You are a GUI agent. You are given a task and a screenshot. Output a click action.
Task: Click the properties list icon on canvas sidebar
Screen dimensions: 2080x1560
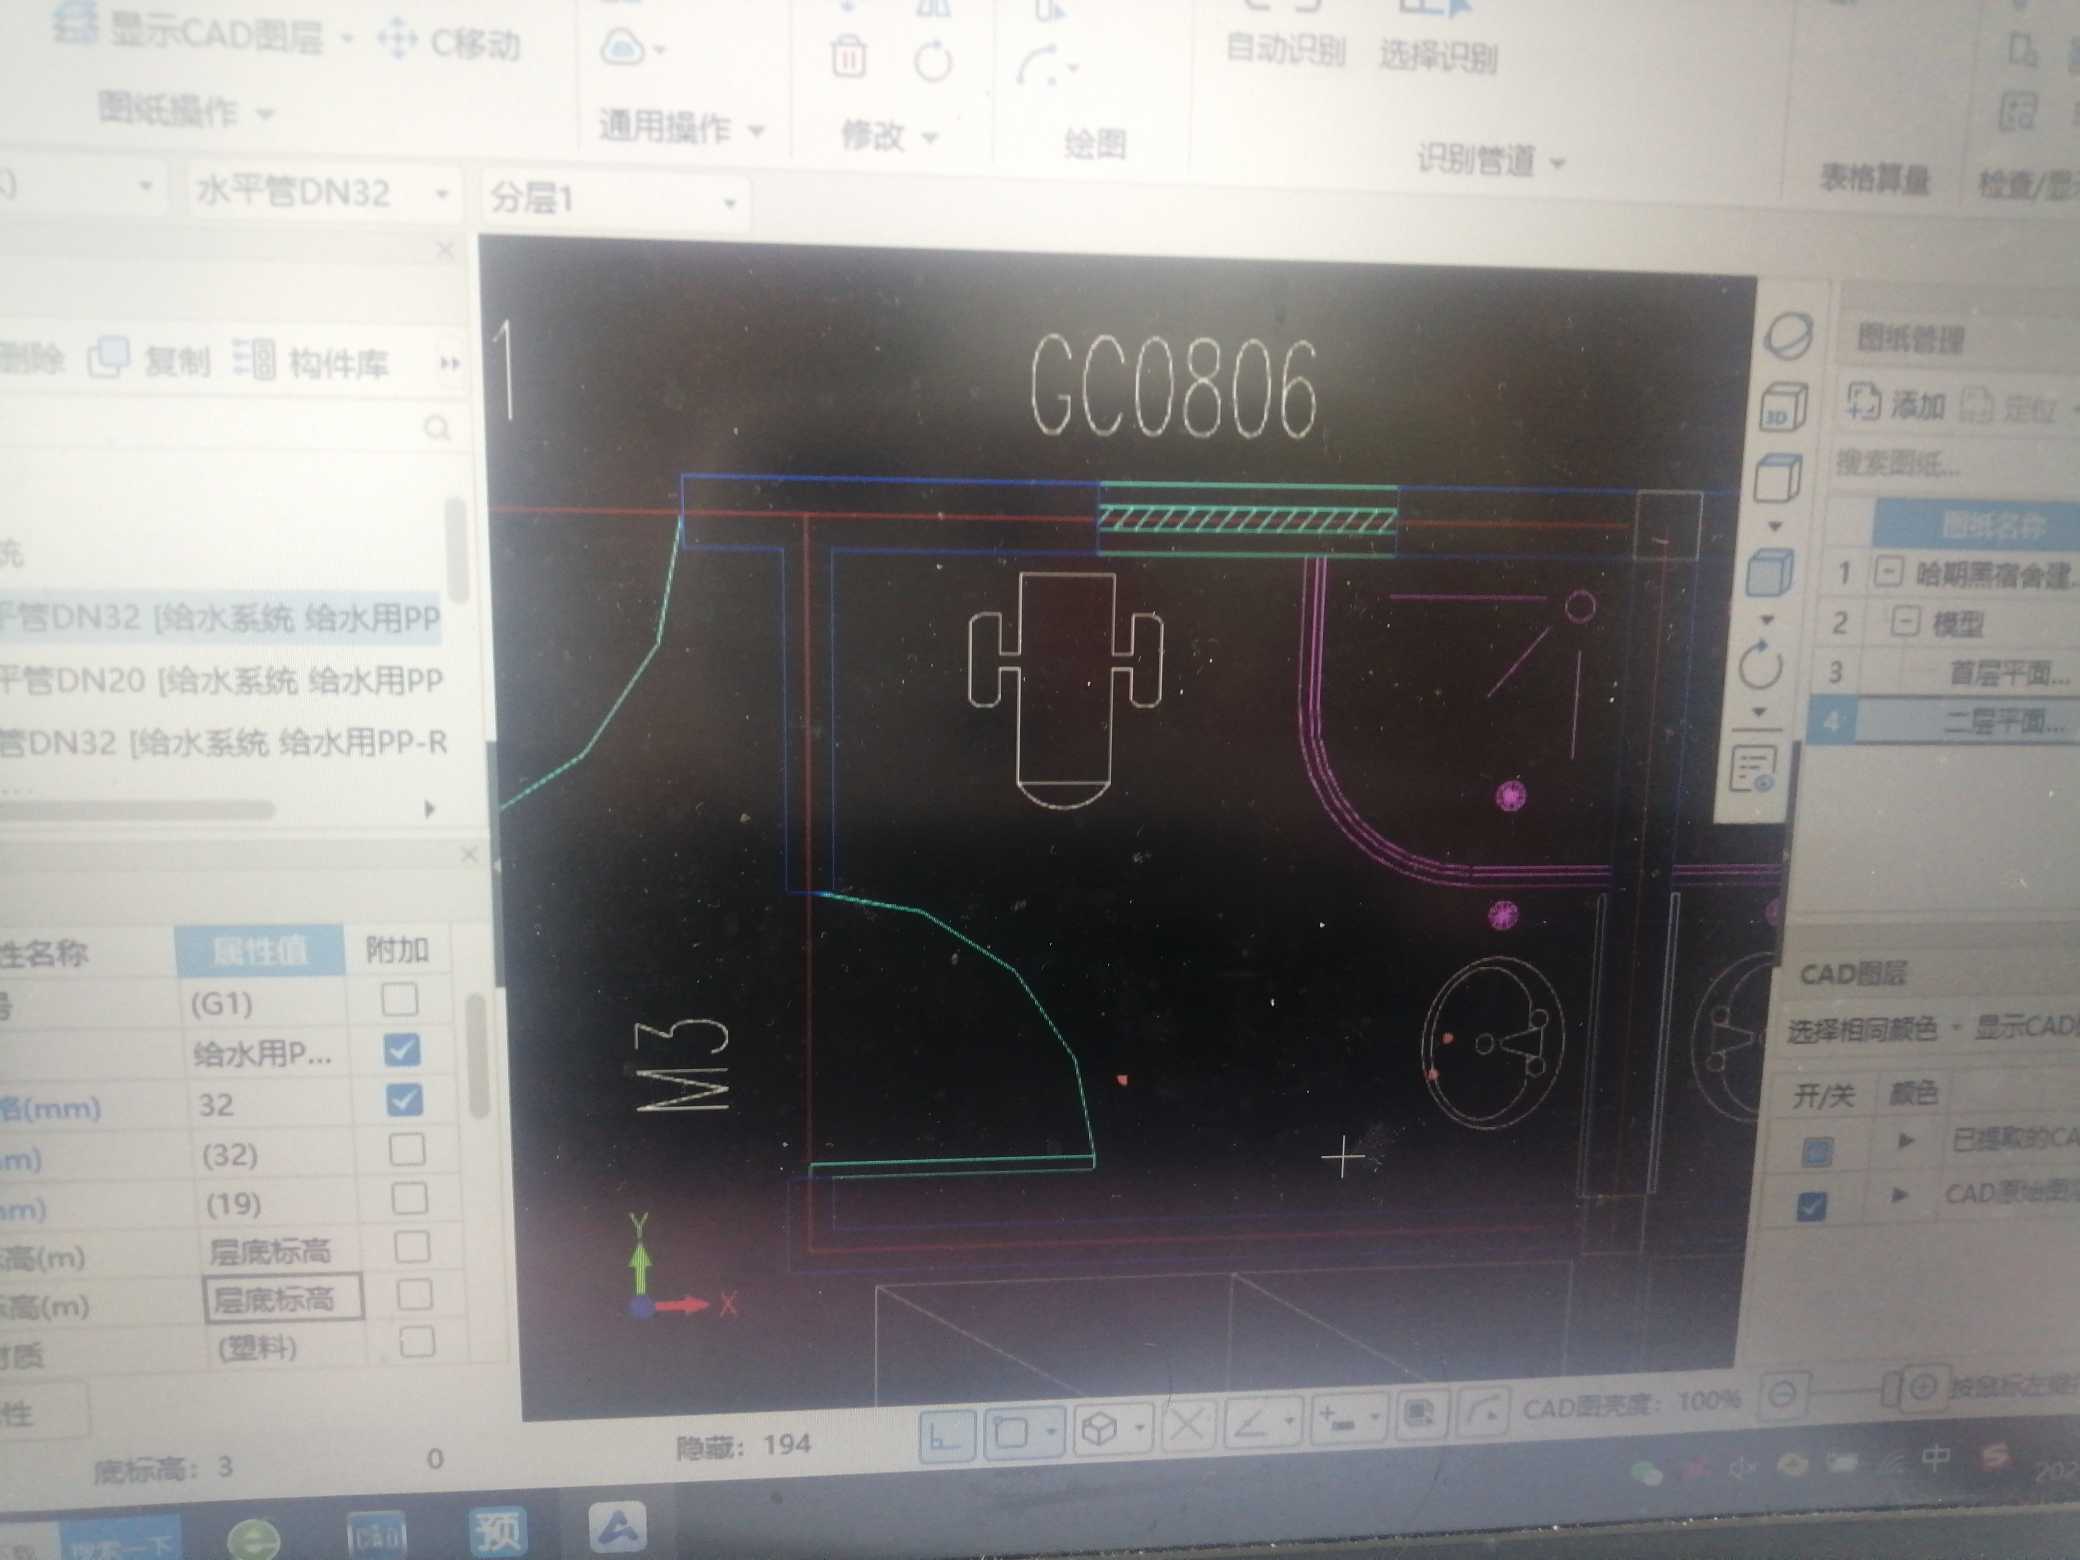1753,769
